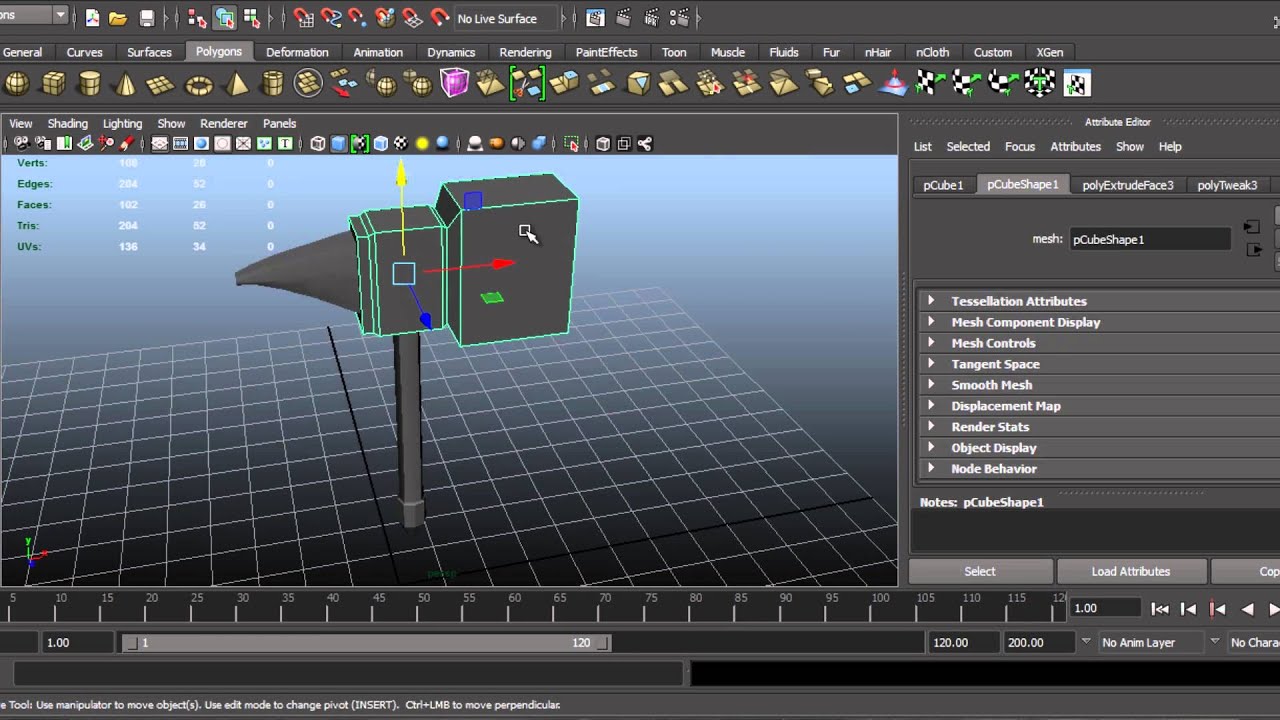Select by hierarchy mode icon
Image resolution: width=1280 pixels, height=720 pixels.
coord(197,18)
